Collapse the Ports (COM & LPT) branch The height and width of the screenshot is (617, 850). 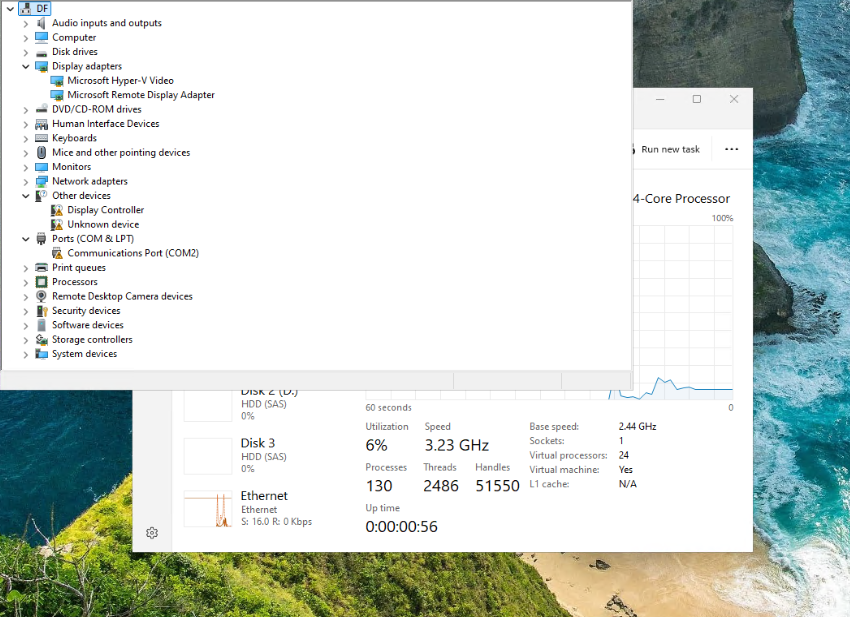[25, 239]
